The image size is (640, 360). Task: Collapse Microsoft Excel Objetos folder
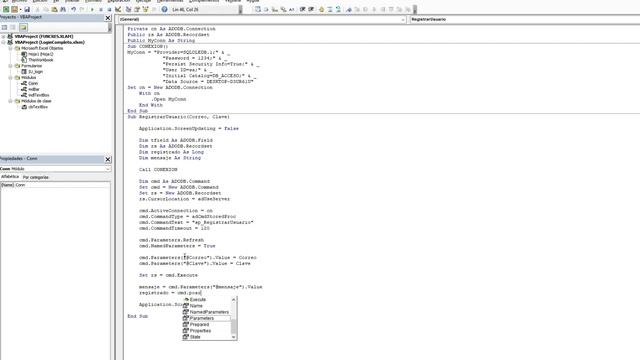(11, 48)
